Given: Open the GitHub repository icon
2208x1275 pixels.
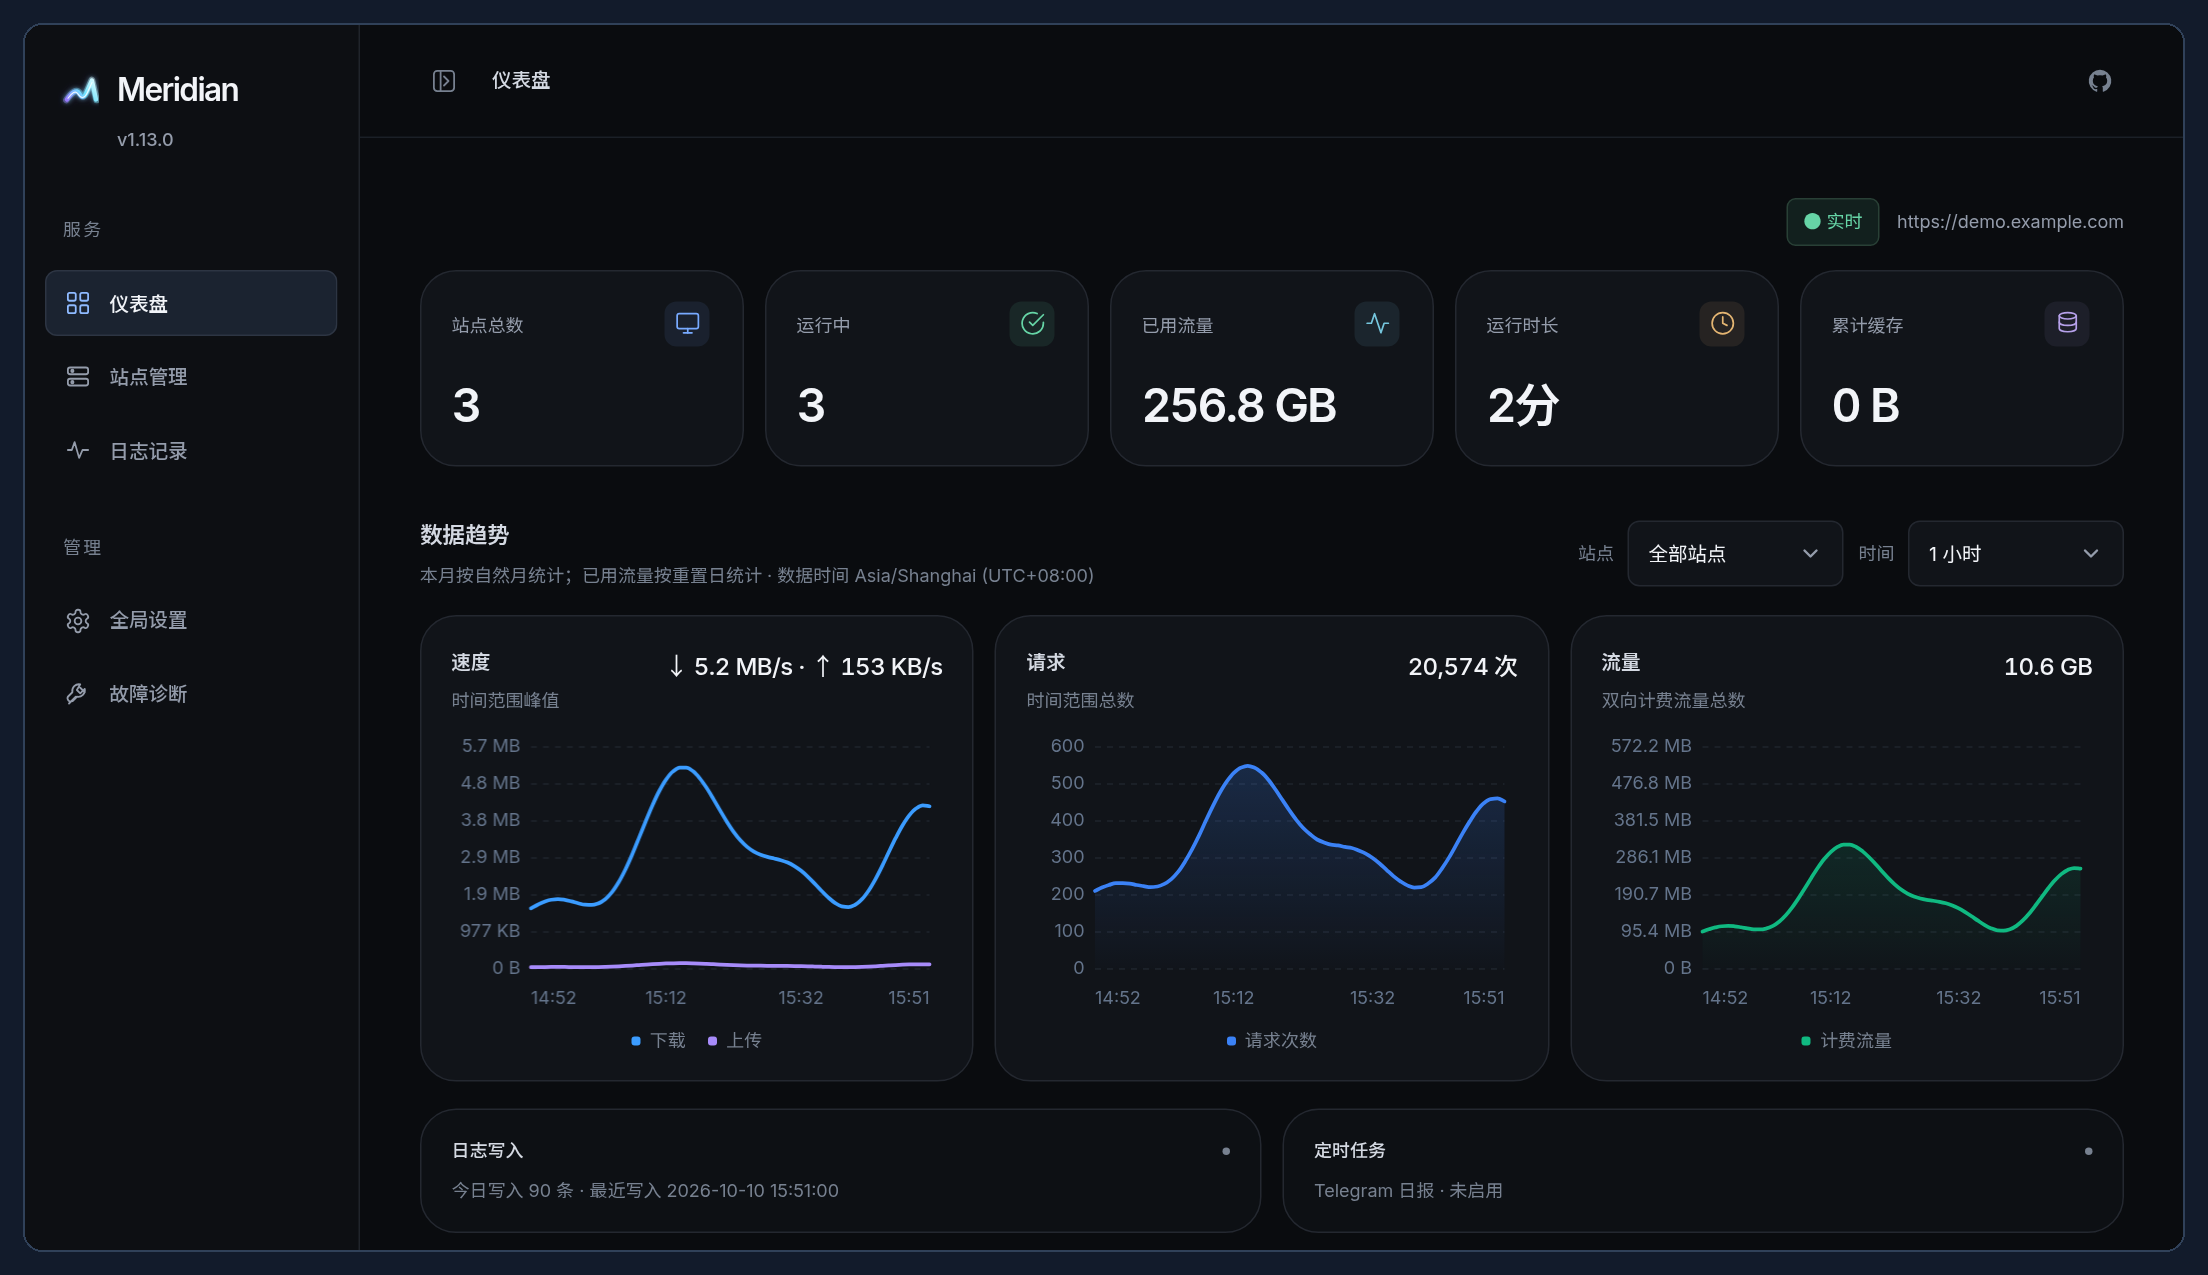Looking at the screenshot, I should click(x=2100, y=81).
